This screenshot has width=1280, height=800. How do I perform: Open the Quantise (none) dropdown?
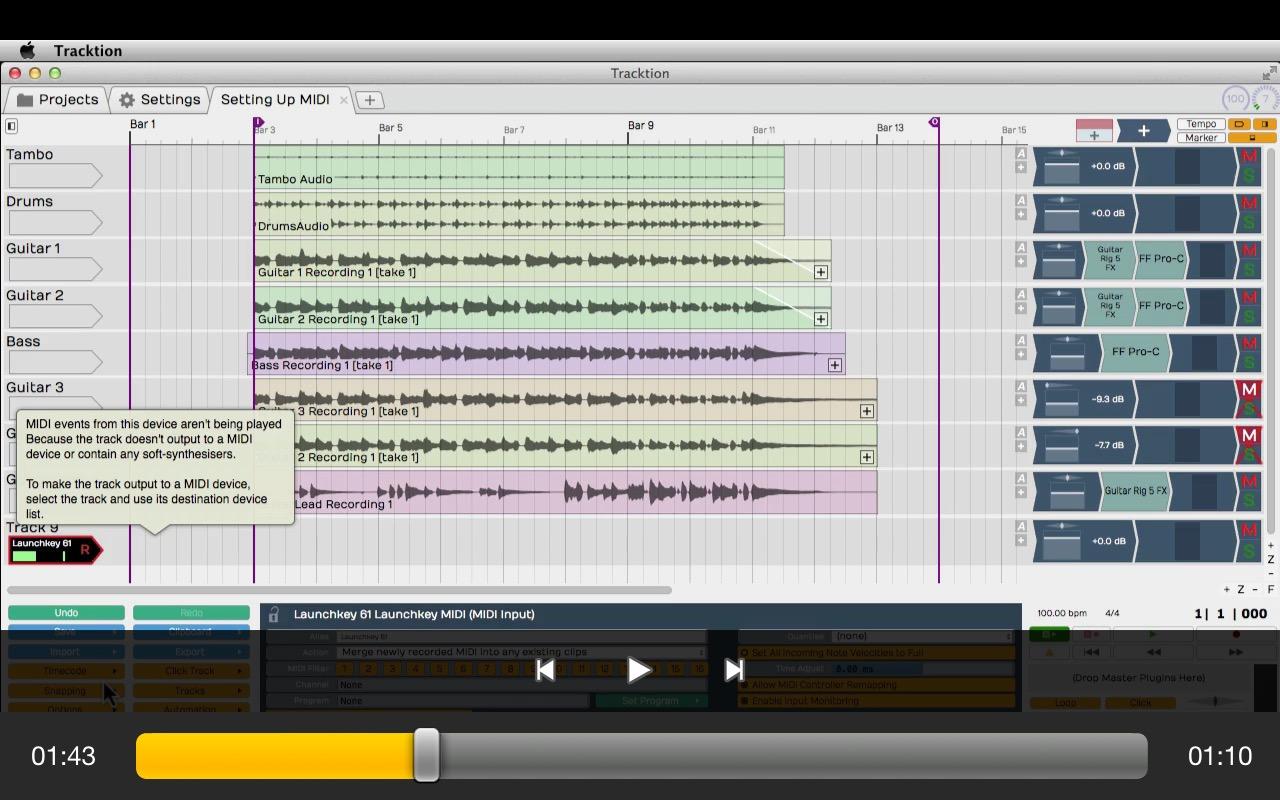[923, 636]
